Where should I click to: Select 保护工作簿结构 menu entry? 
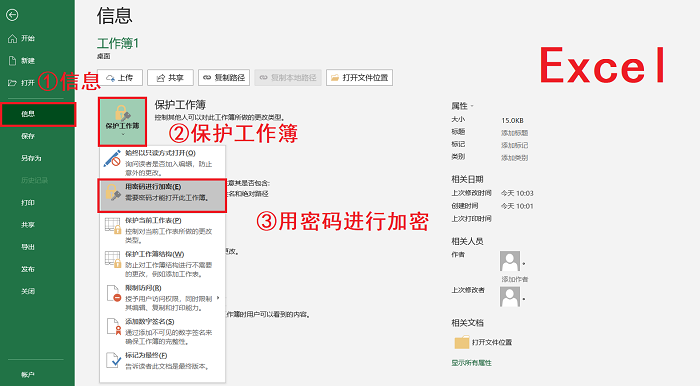(162, 264)
